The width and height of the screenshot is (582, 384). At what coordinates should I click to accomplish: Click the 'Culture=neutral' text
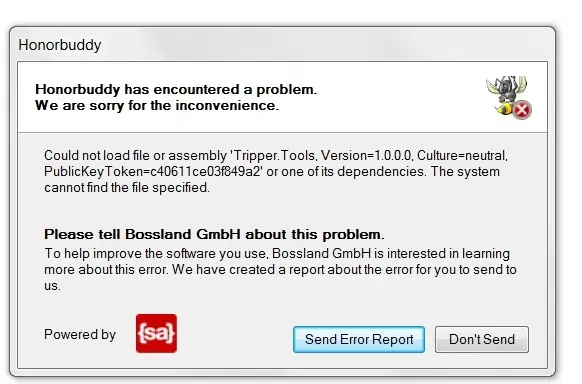tap(462, 155)
